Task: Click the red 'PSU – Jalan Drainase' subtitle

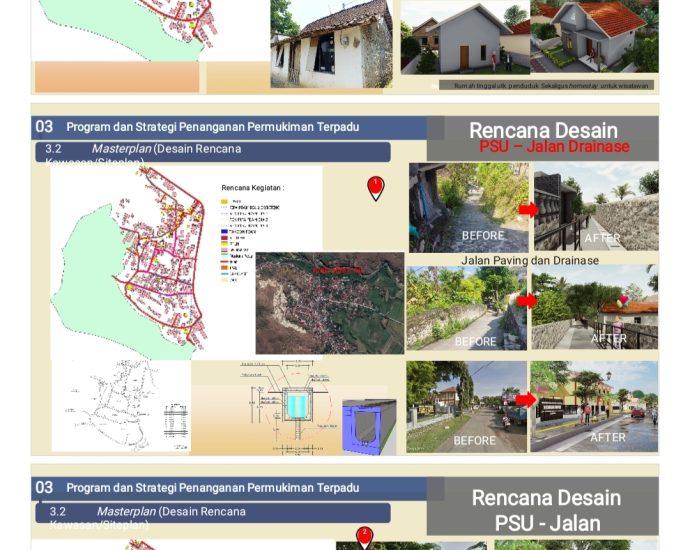Action: (553, 147)
